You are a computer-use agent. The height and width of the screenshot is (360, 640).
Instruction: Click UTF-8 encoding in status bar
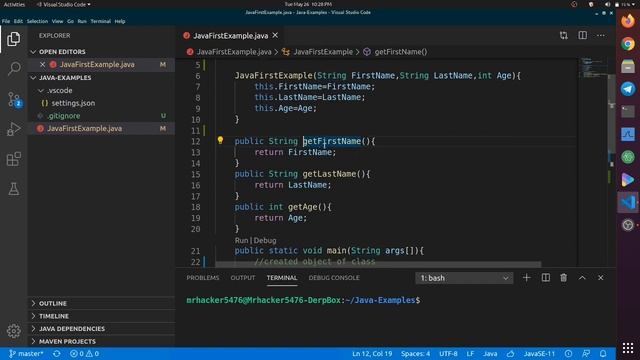tap(448, 353)
